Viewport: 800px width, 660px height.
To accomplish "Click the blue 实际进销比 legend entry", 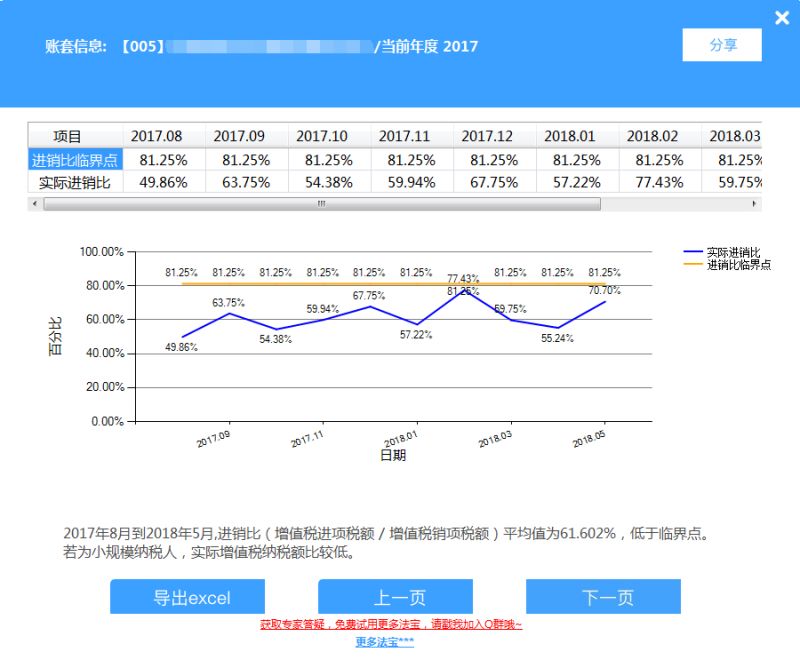I will click(x=721, y=252).
